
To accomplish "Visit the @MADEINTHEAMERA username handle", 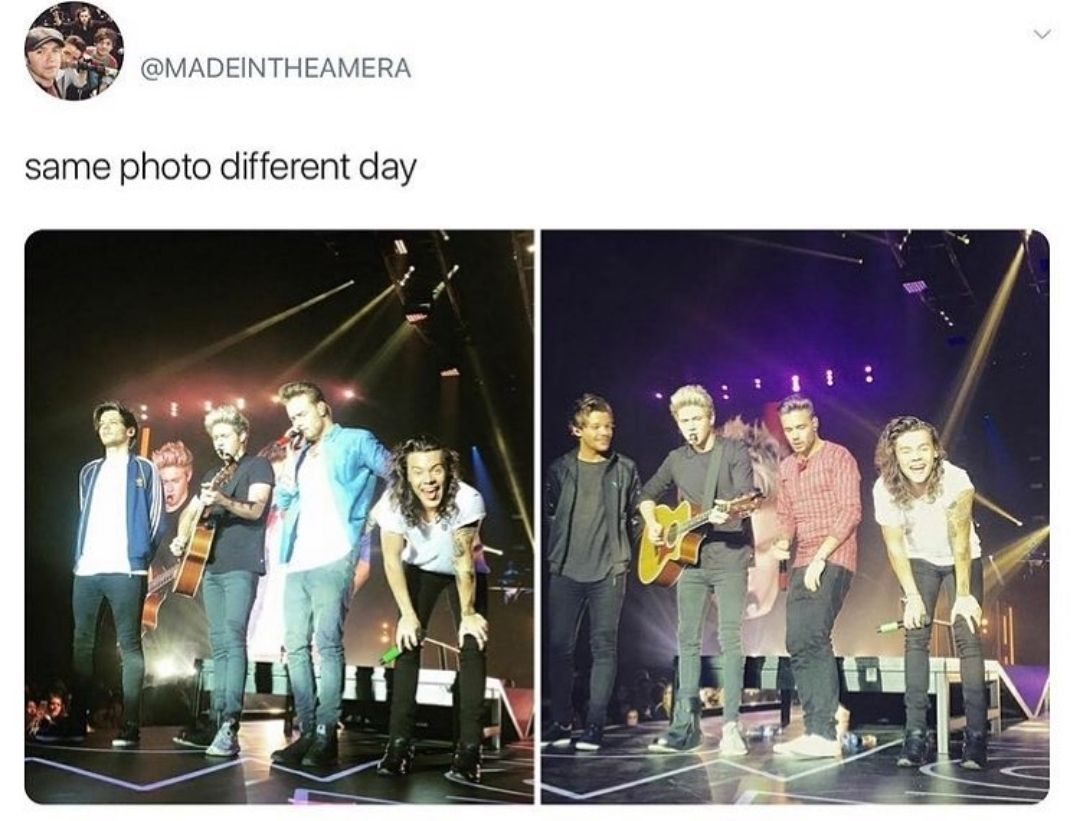I will [x=276, y=67].
